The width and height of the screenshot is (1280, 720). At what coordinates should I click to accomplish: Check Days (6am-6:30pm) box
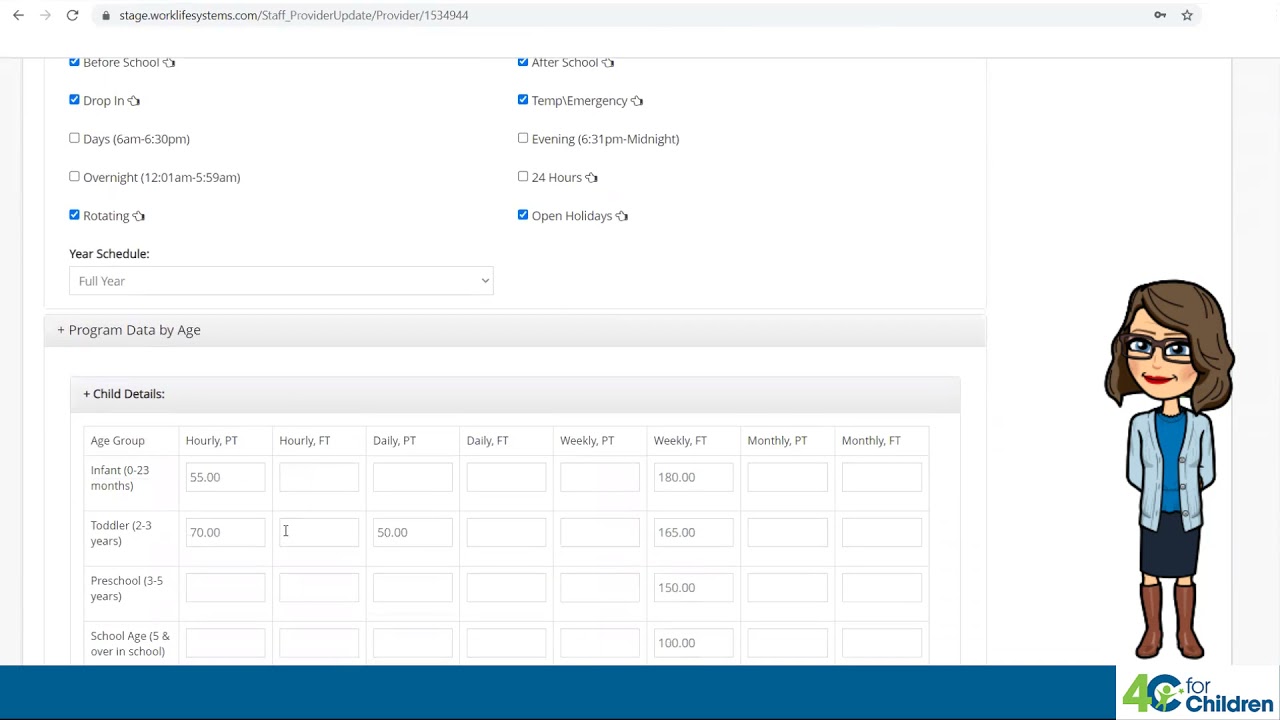tap(74, 138)
